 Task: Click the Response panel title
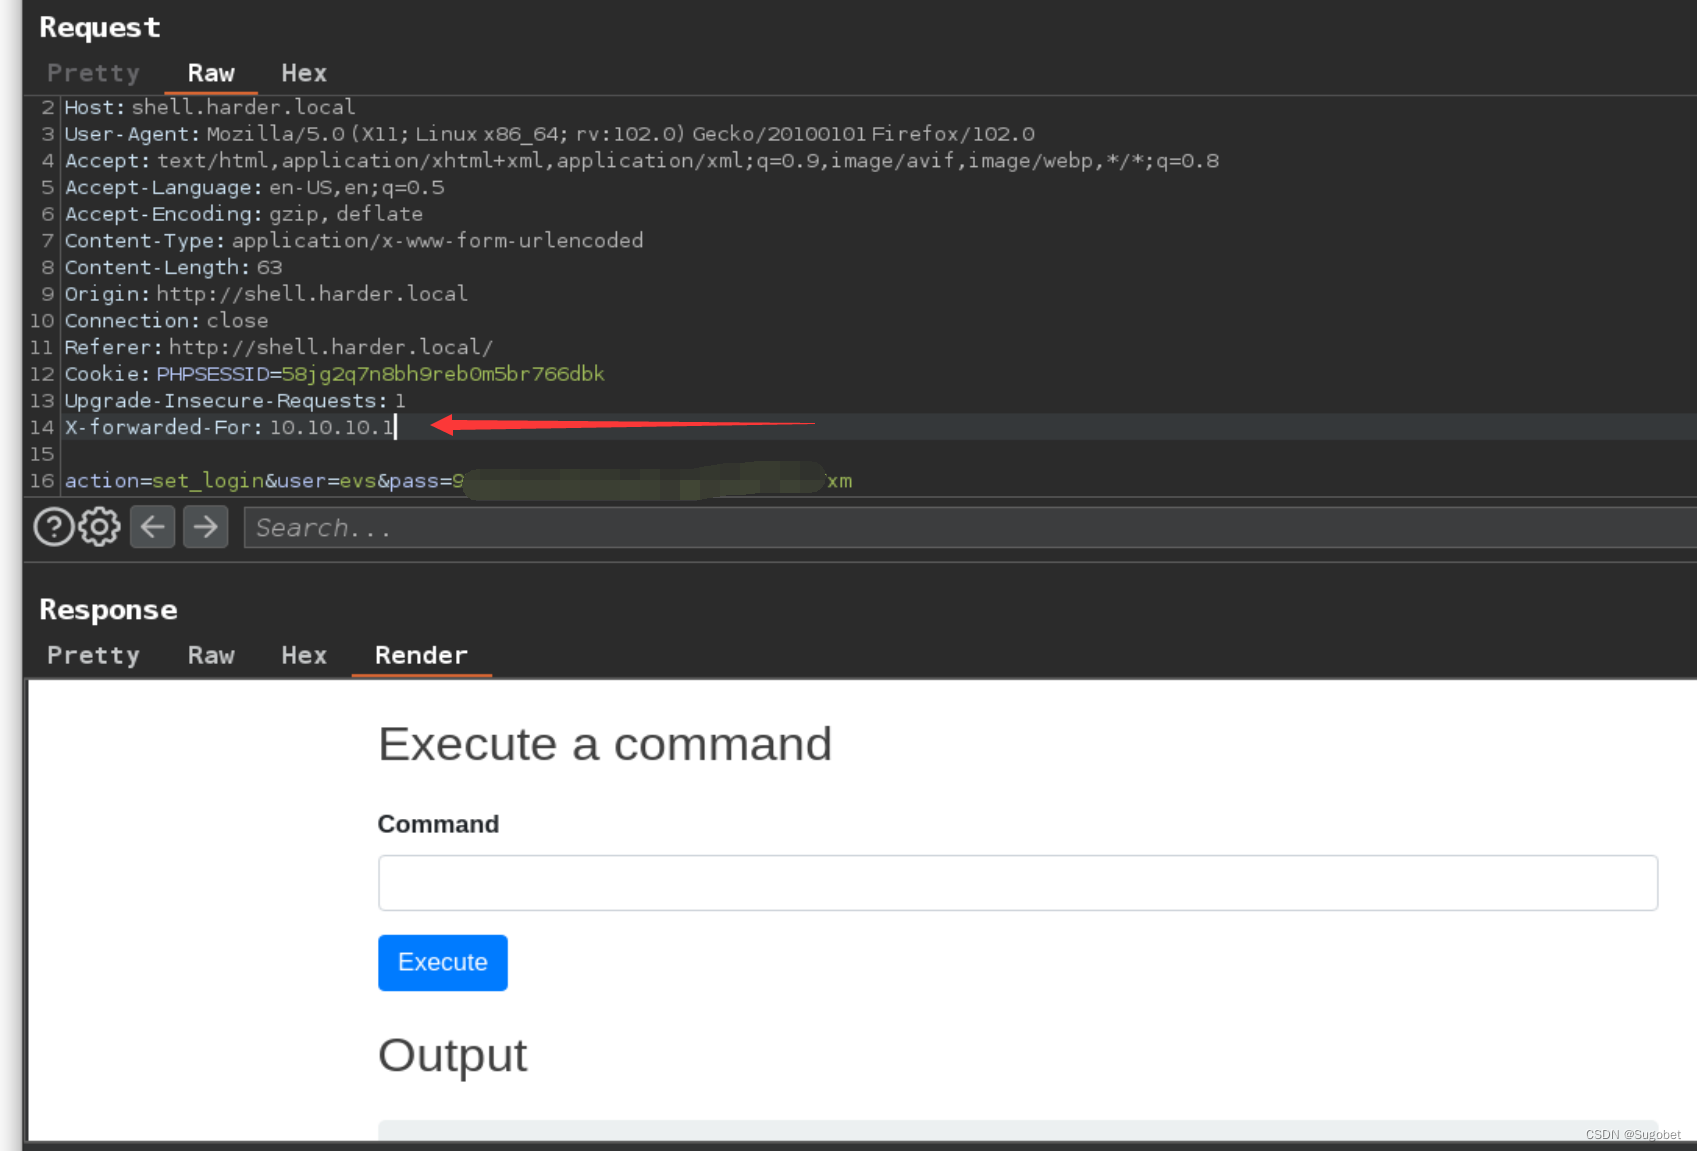click(108, 609)
